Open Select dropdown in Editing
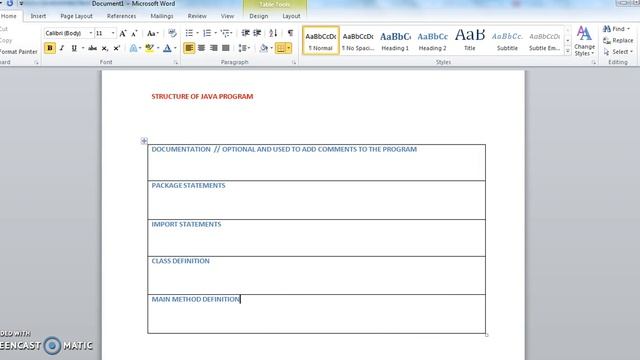 pos(618,52)
